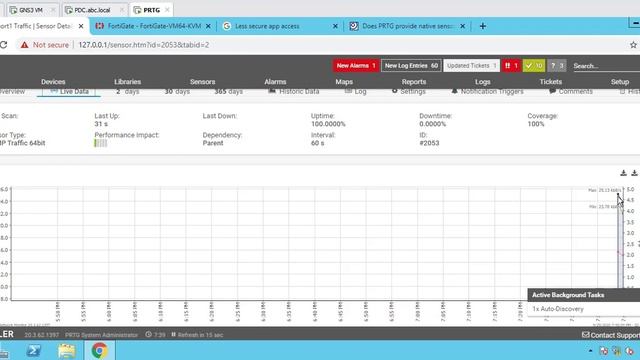
Task: Close the FortiGate browser tab
Action: (208, 26)
